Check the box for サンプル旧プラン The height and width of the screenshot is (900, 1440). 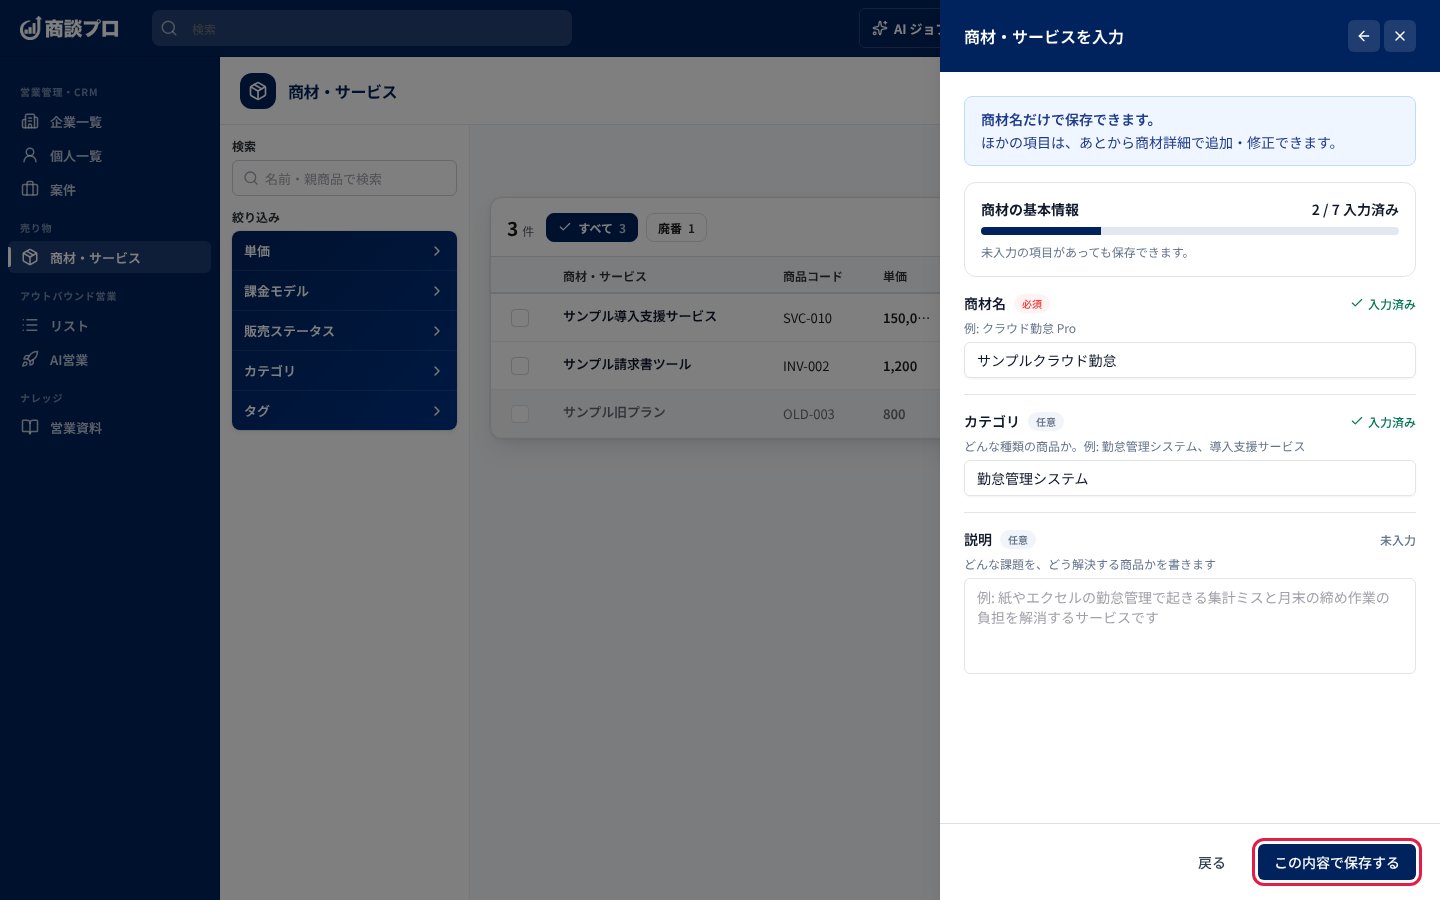pos(520,414)
